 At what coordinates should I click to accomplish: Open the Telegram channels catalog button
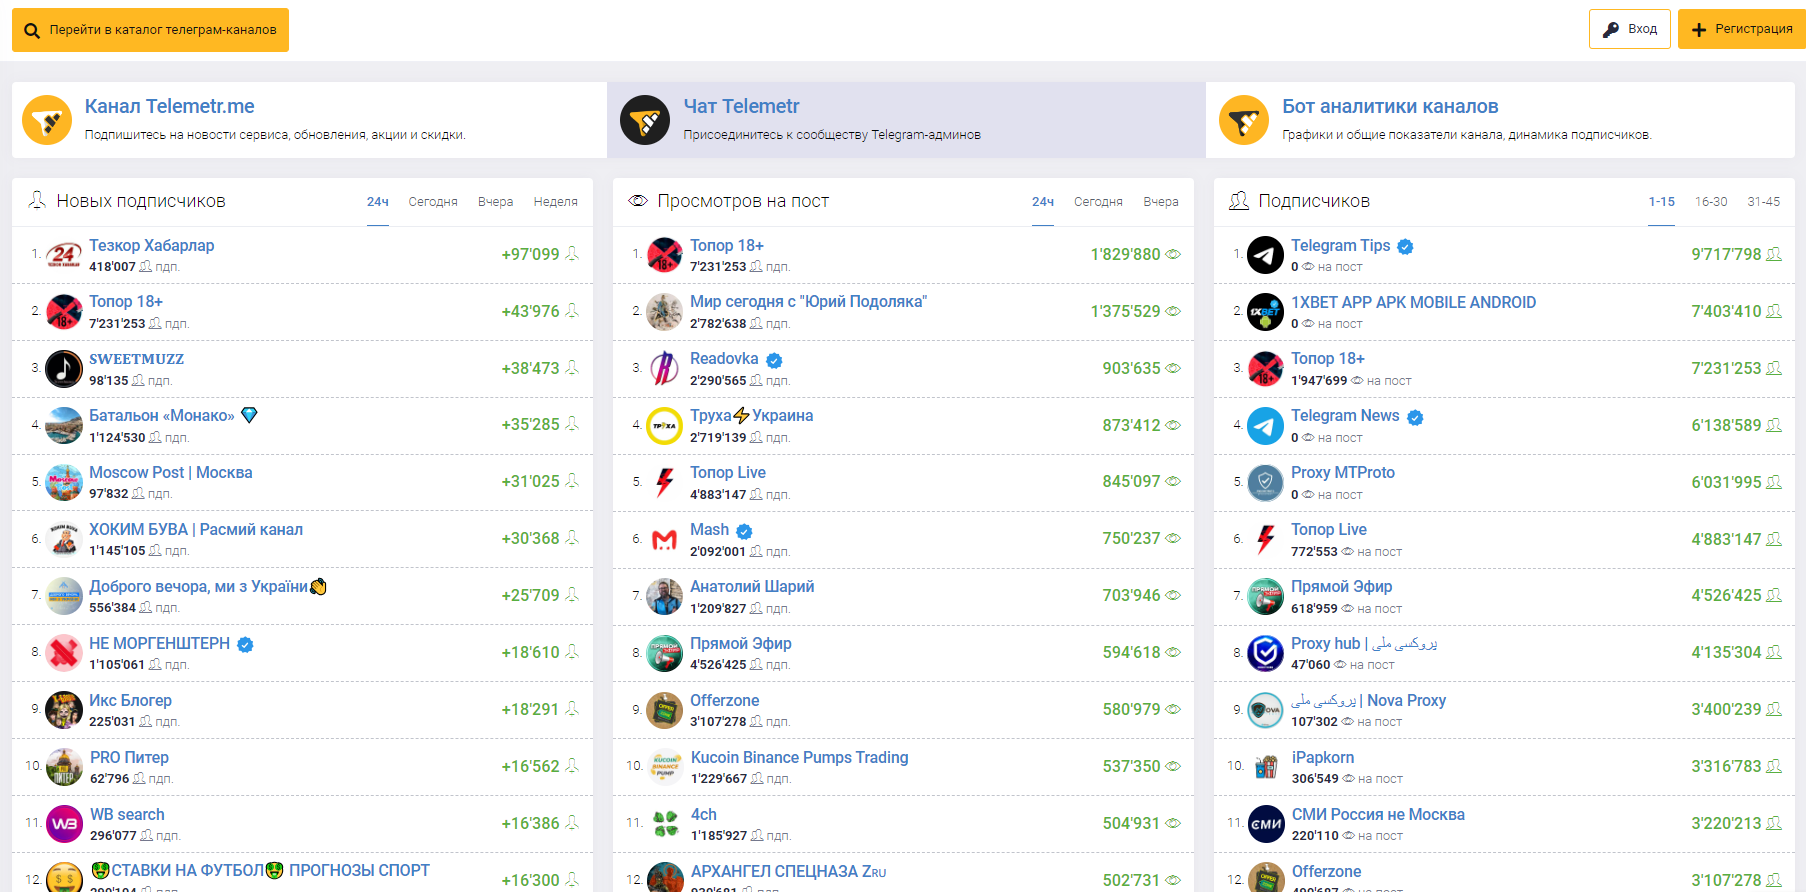(x=150, y=30)
